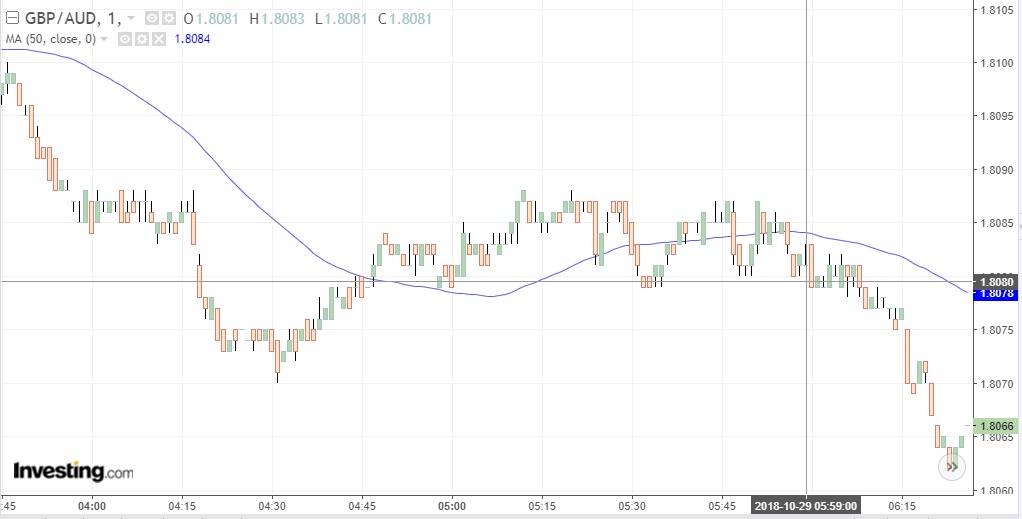Click the grey 1.8080 crosshair price label
This screenshot has height=519, width=1022.
coord(996,281)
